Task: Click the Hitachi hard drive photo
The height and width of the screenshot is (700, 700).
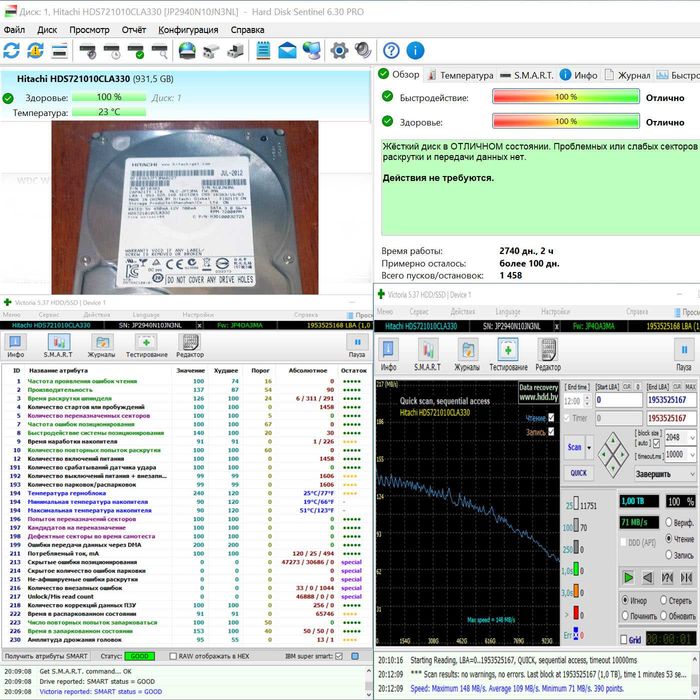Action: [185, 208]
